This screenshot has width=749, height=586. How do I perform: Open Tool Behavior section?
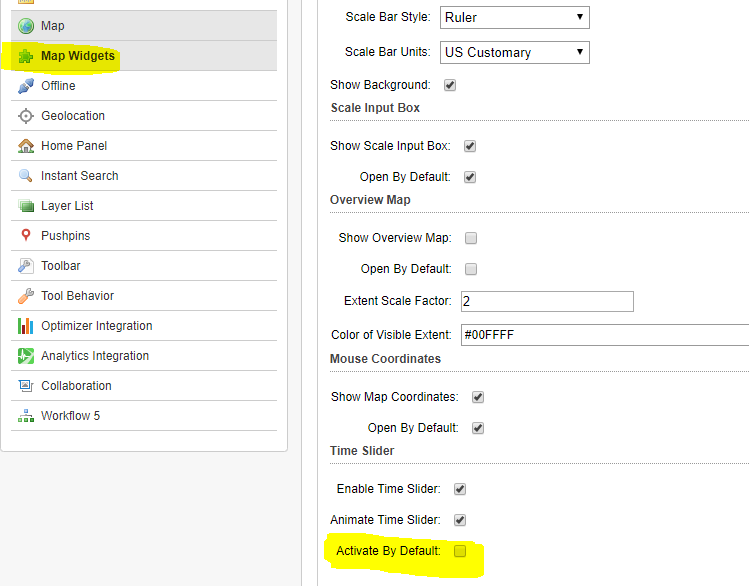pos(144,296)
